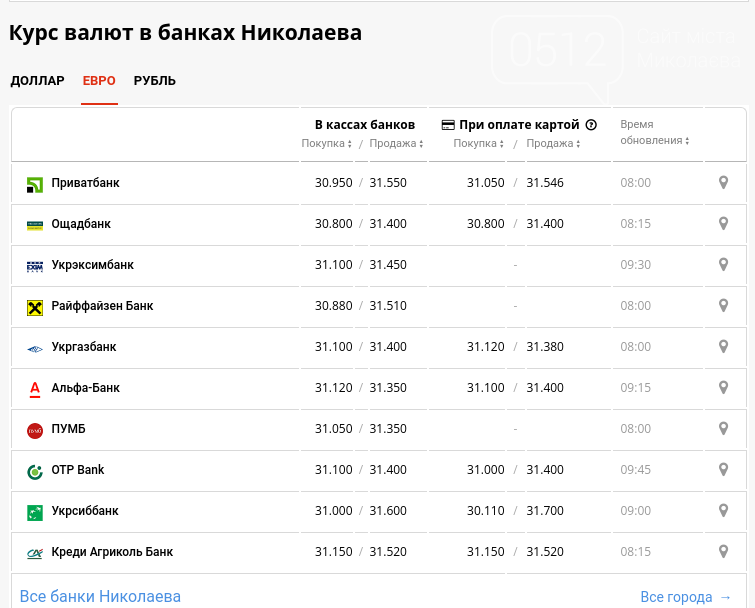Sort by cash desk Покупка rate

tap(326, 143)
